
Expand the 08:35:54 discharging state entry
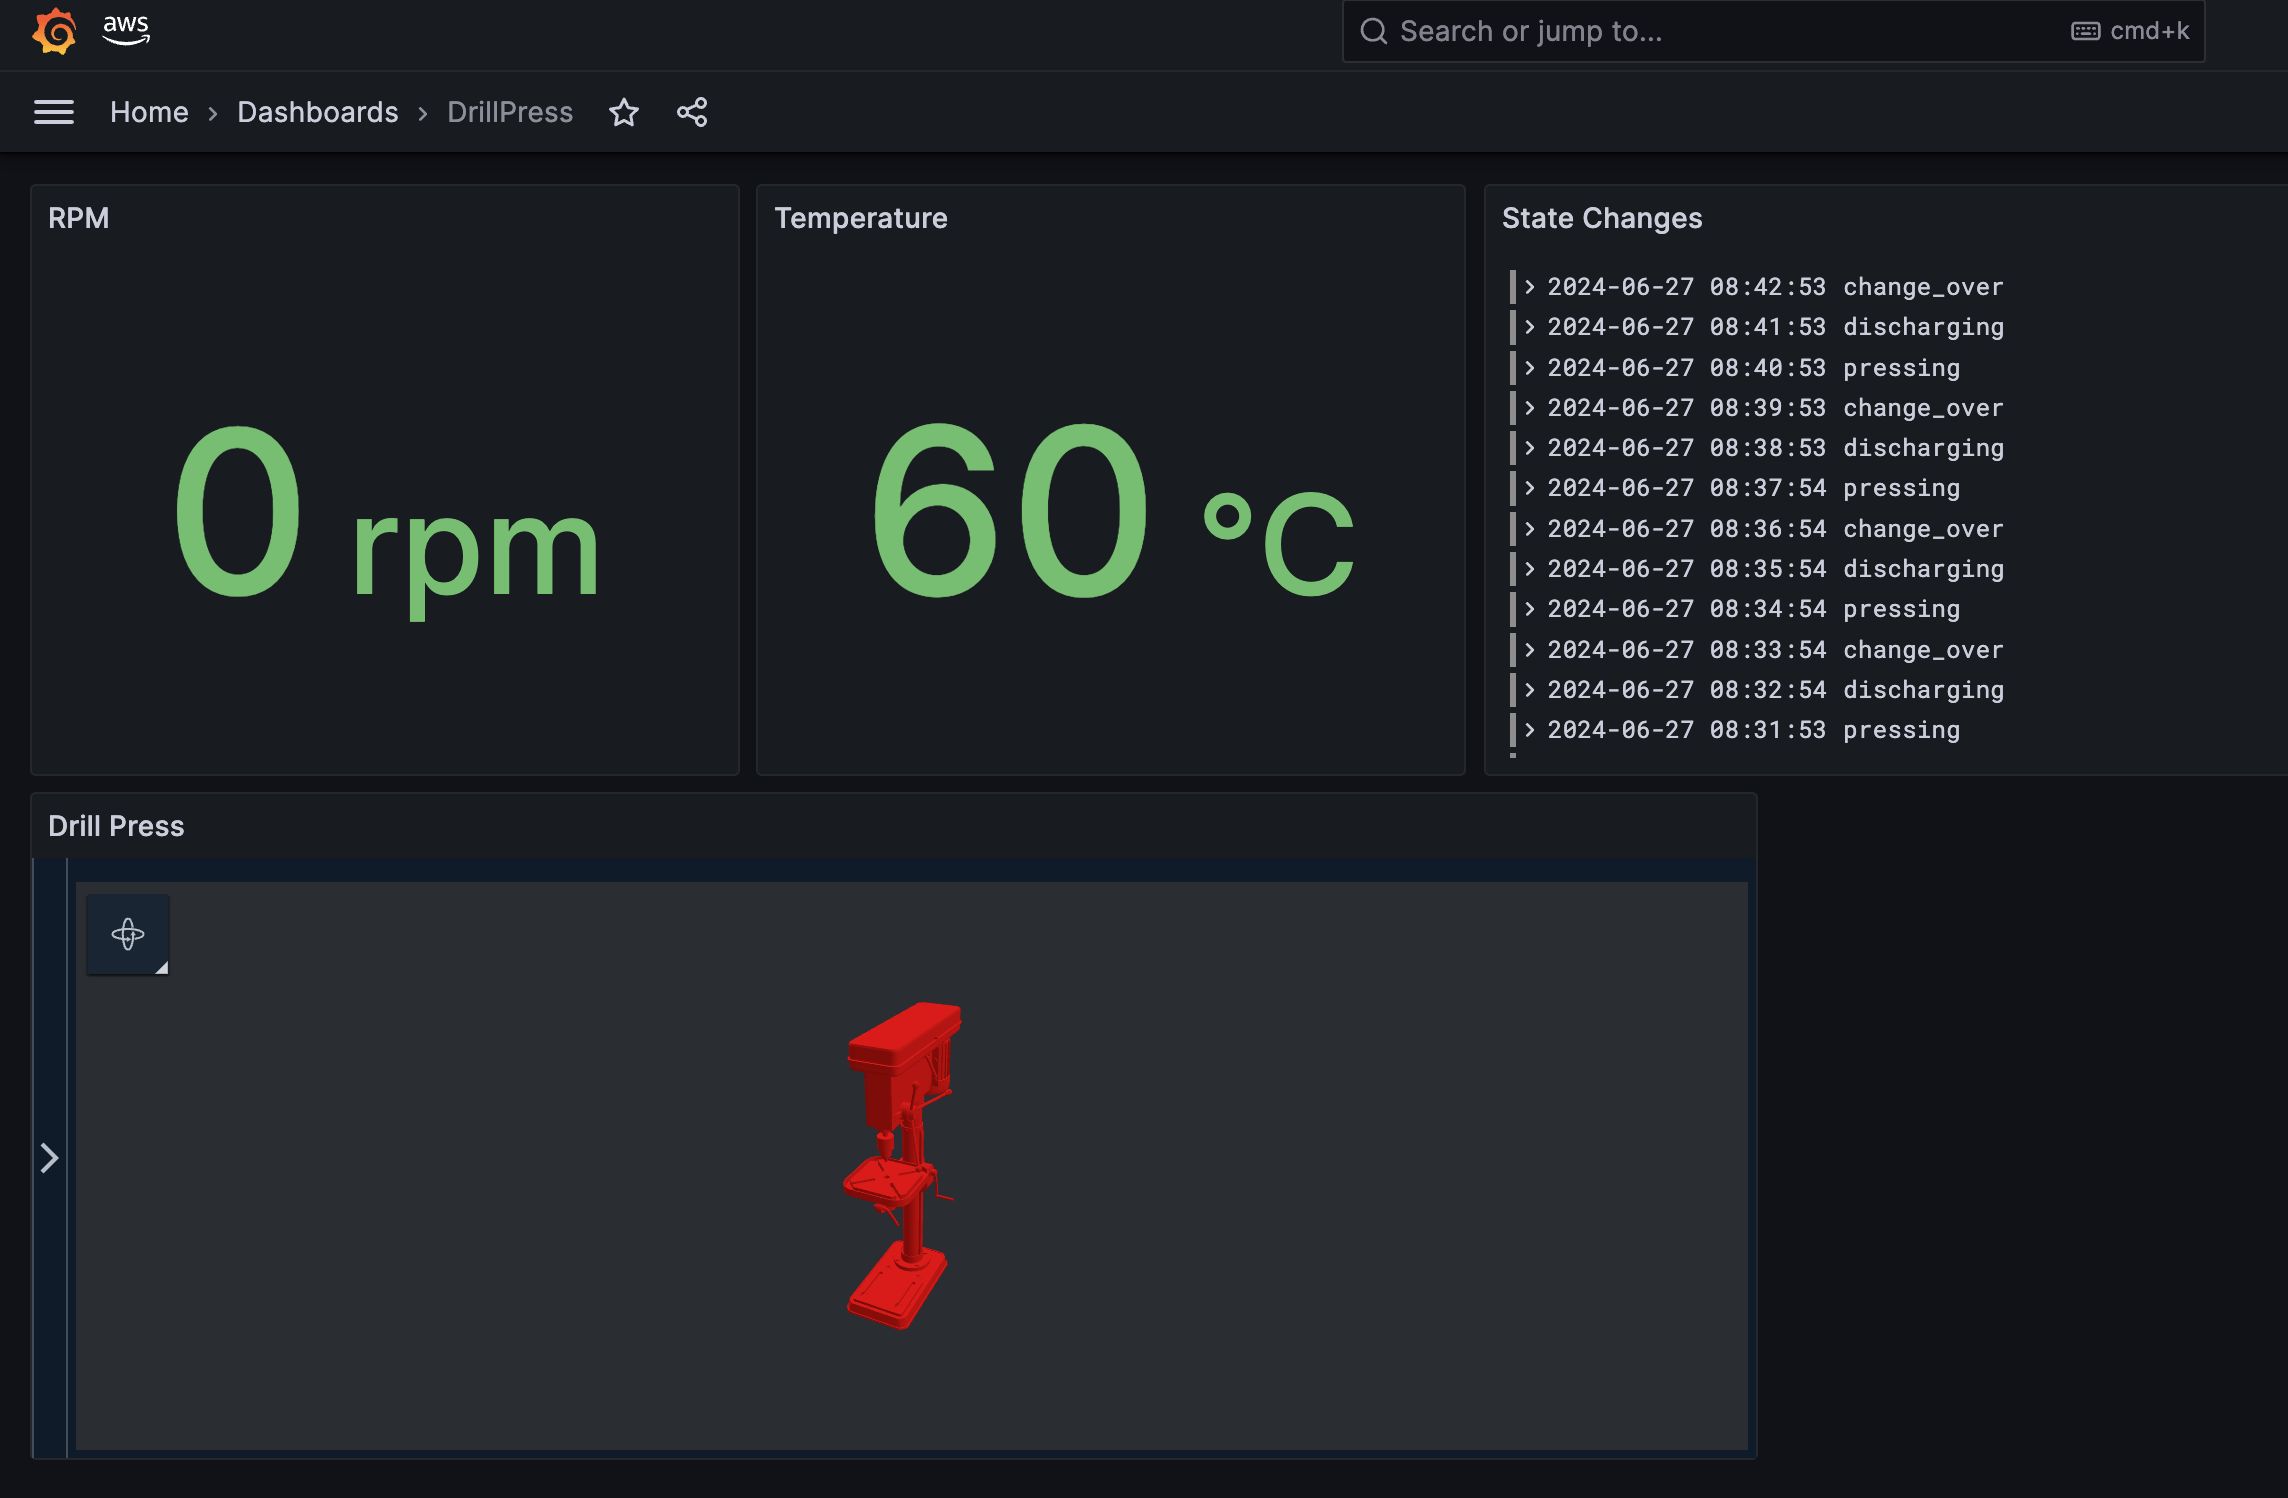(1530, 568)
